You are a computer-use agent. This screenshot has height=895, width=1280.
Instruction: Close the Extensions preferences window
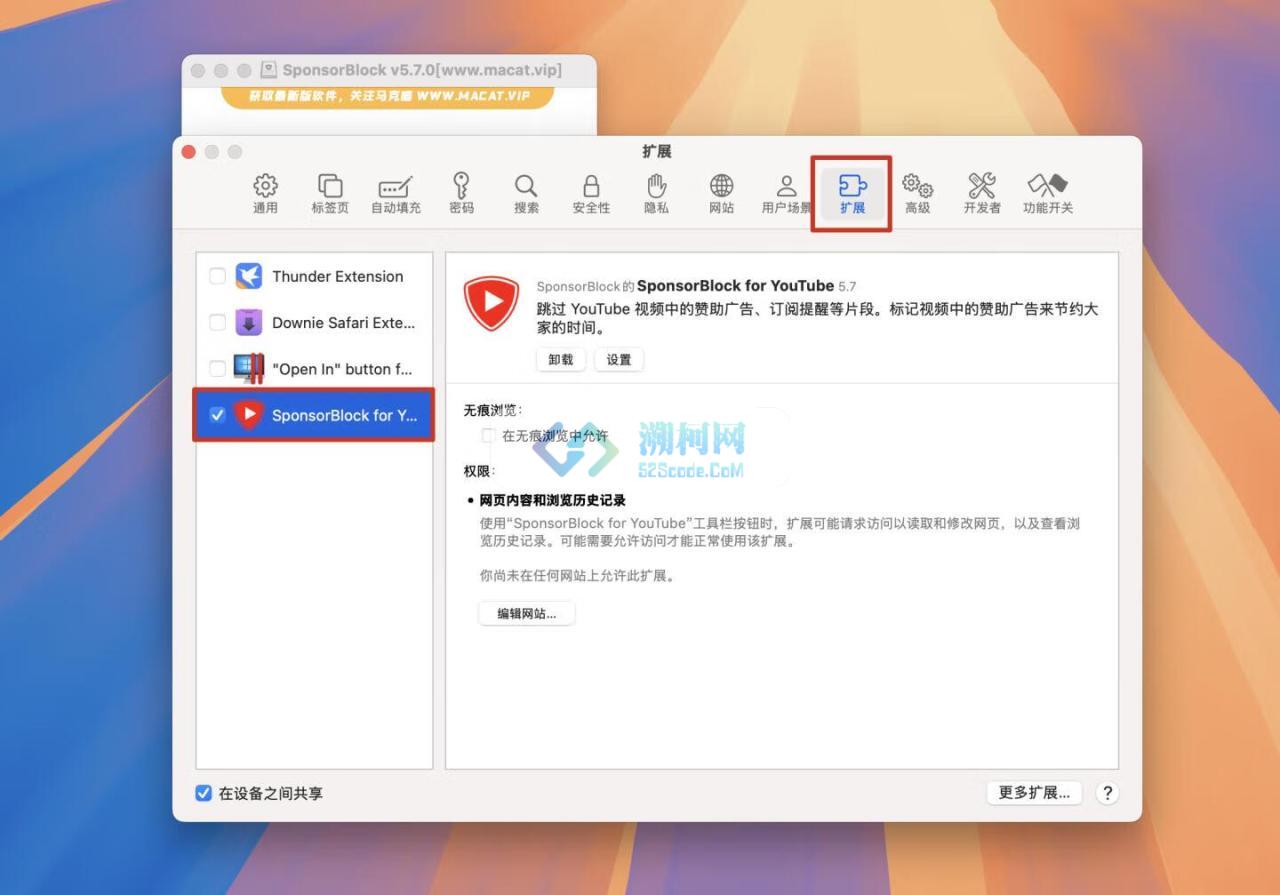pos(188,152)
